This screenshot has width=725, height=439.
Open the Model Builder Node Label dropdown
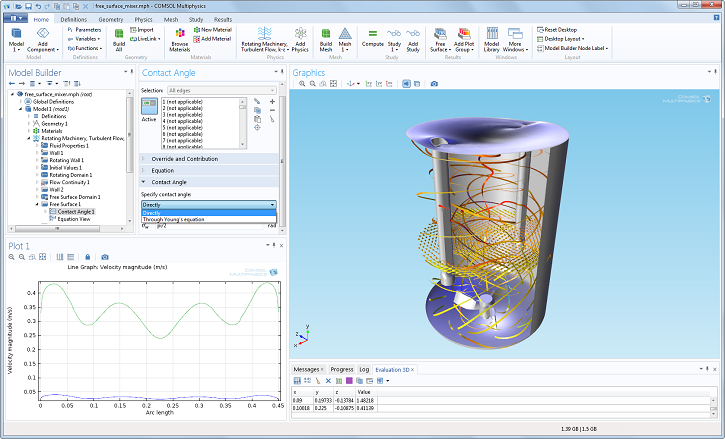pyautogui.click(x=572, y=48)
